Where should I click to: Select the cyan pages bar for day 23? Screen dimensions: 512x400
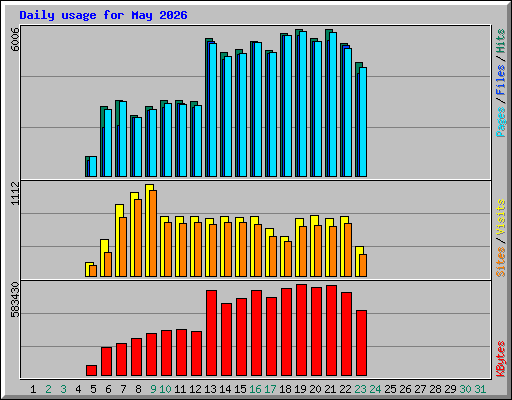(x=363, y=122)
